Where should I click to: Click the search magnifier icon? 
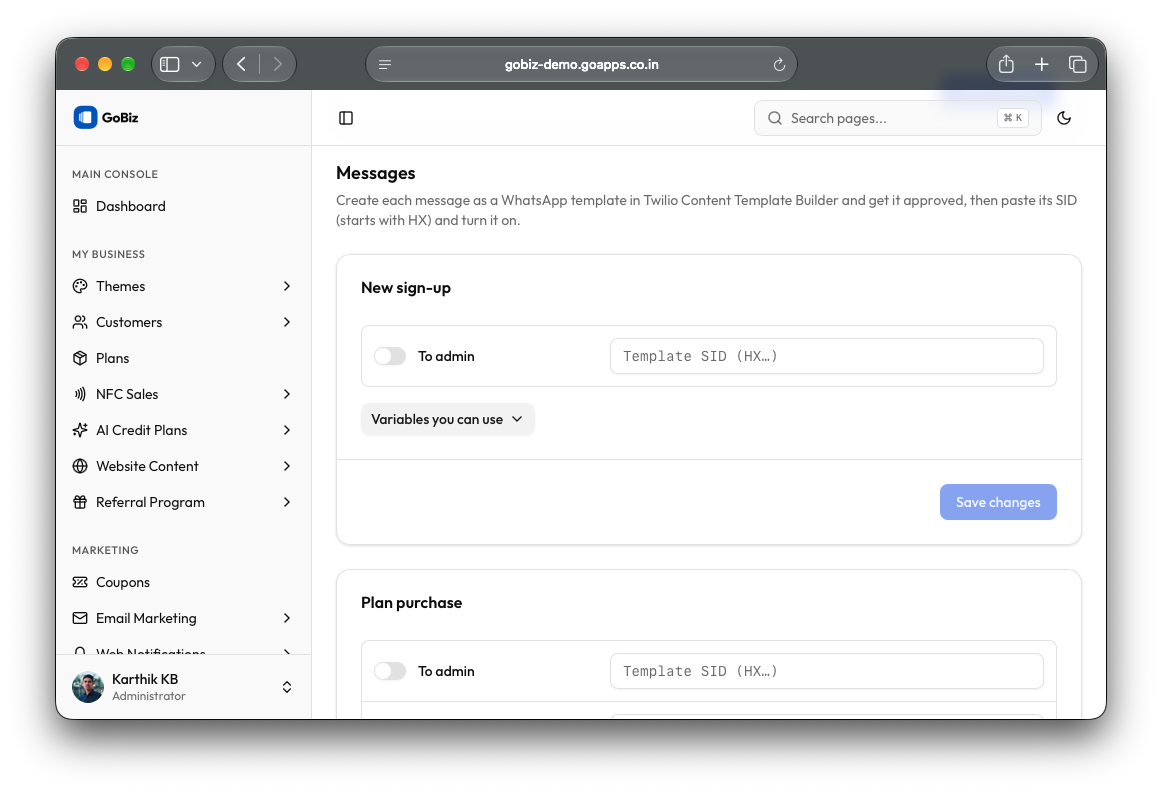(774, 118)
